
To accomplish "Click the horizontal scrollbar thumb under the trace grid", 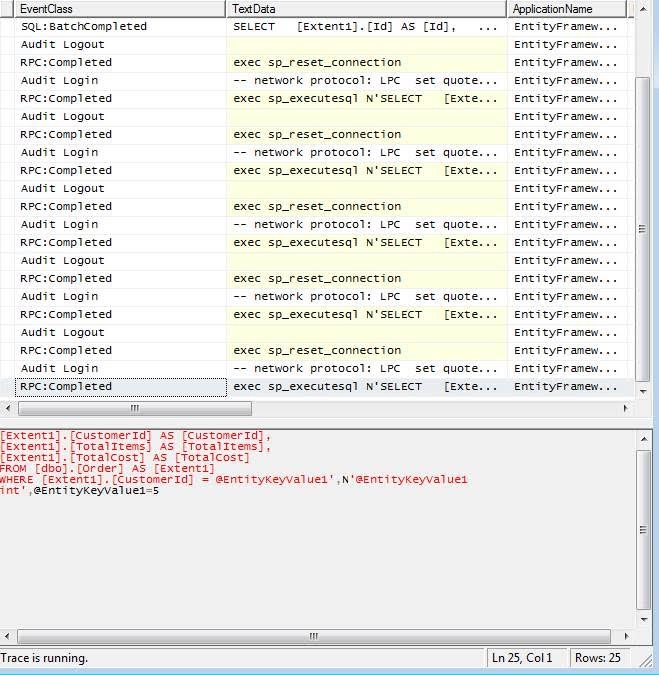I will (135, 408).
